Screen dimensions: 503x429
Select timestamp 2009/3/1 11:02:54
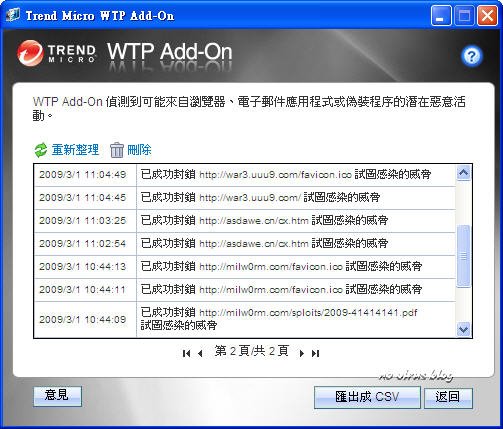pyautogui.click(x=83, y=244)
